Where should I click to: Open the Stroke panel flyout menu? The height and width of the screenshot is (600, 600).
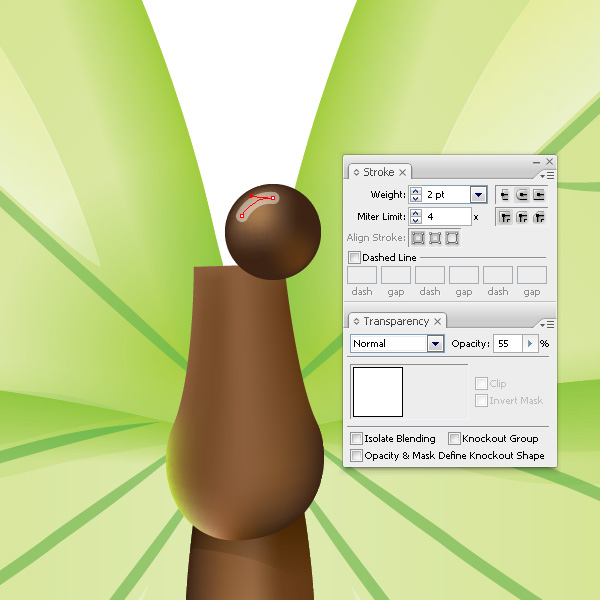547,175
